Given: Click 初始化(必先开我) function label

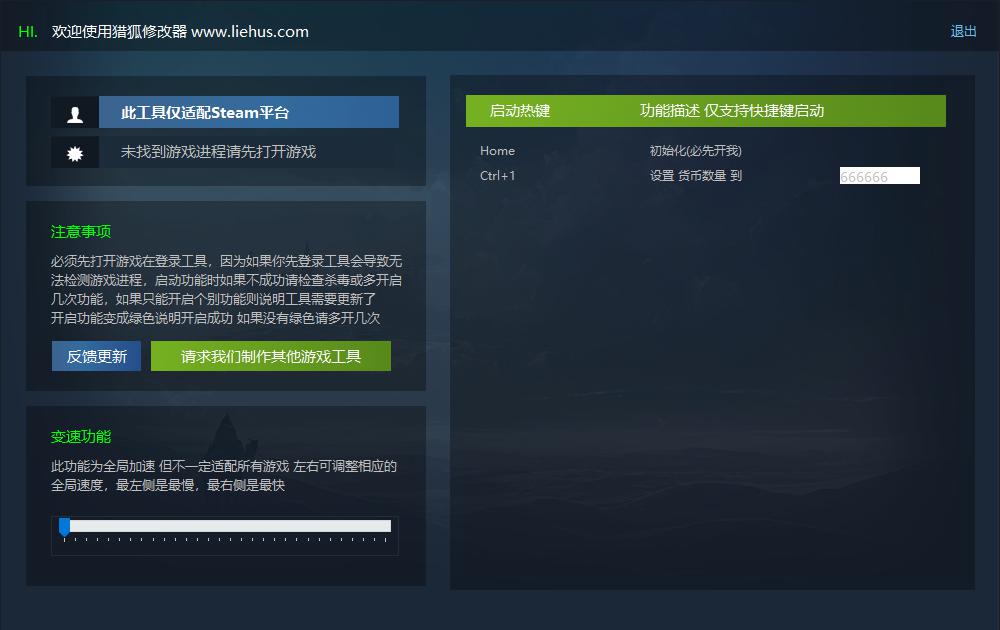Looking at the screenshot, I should point(695,151).
